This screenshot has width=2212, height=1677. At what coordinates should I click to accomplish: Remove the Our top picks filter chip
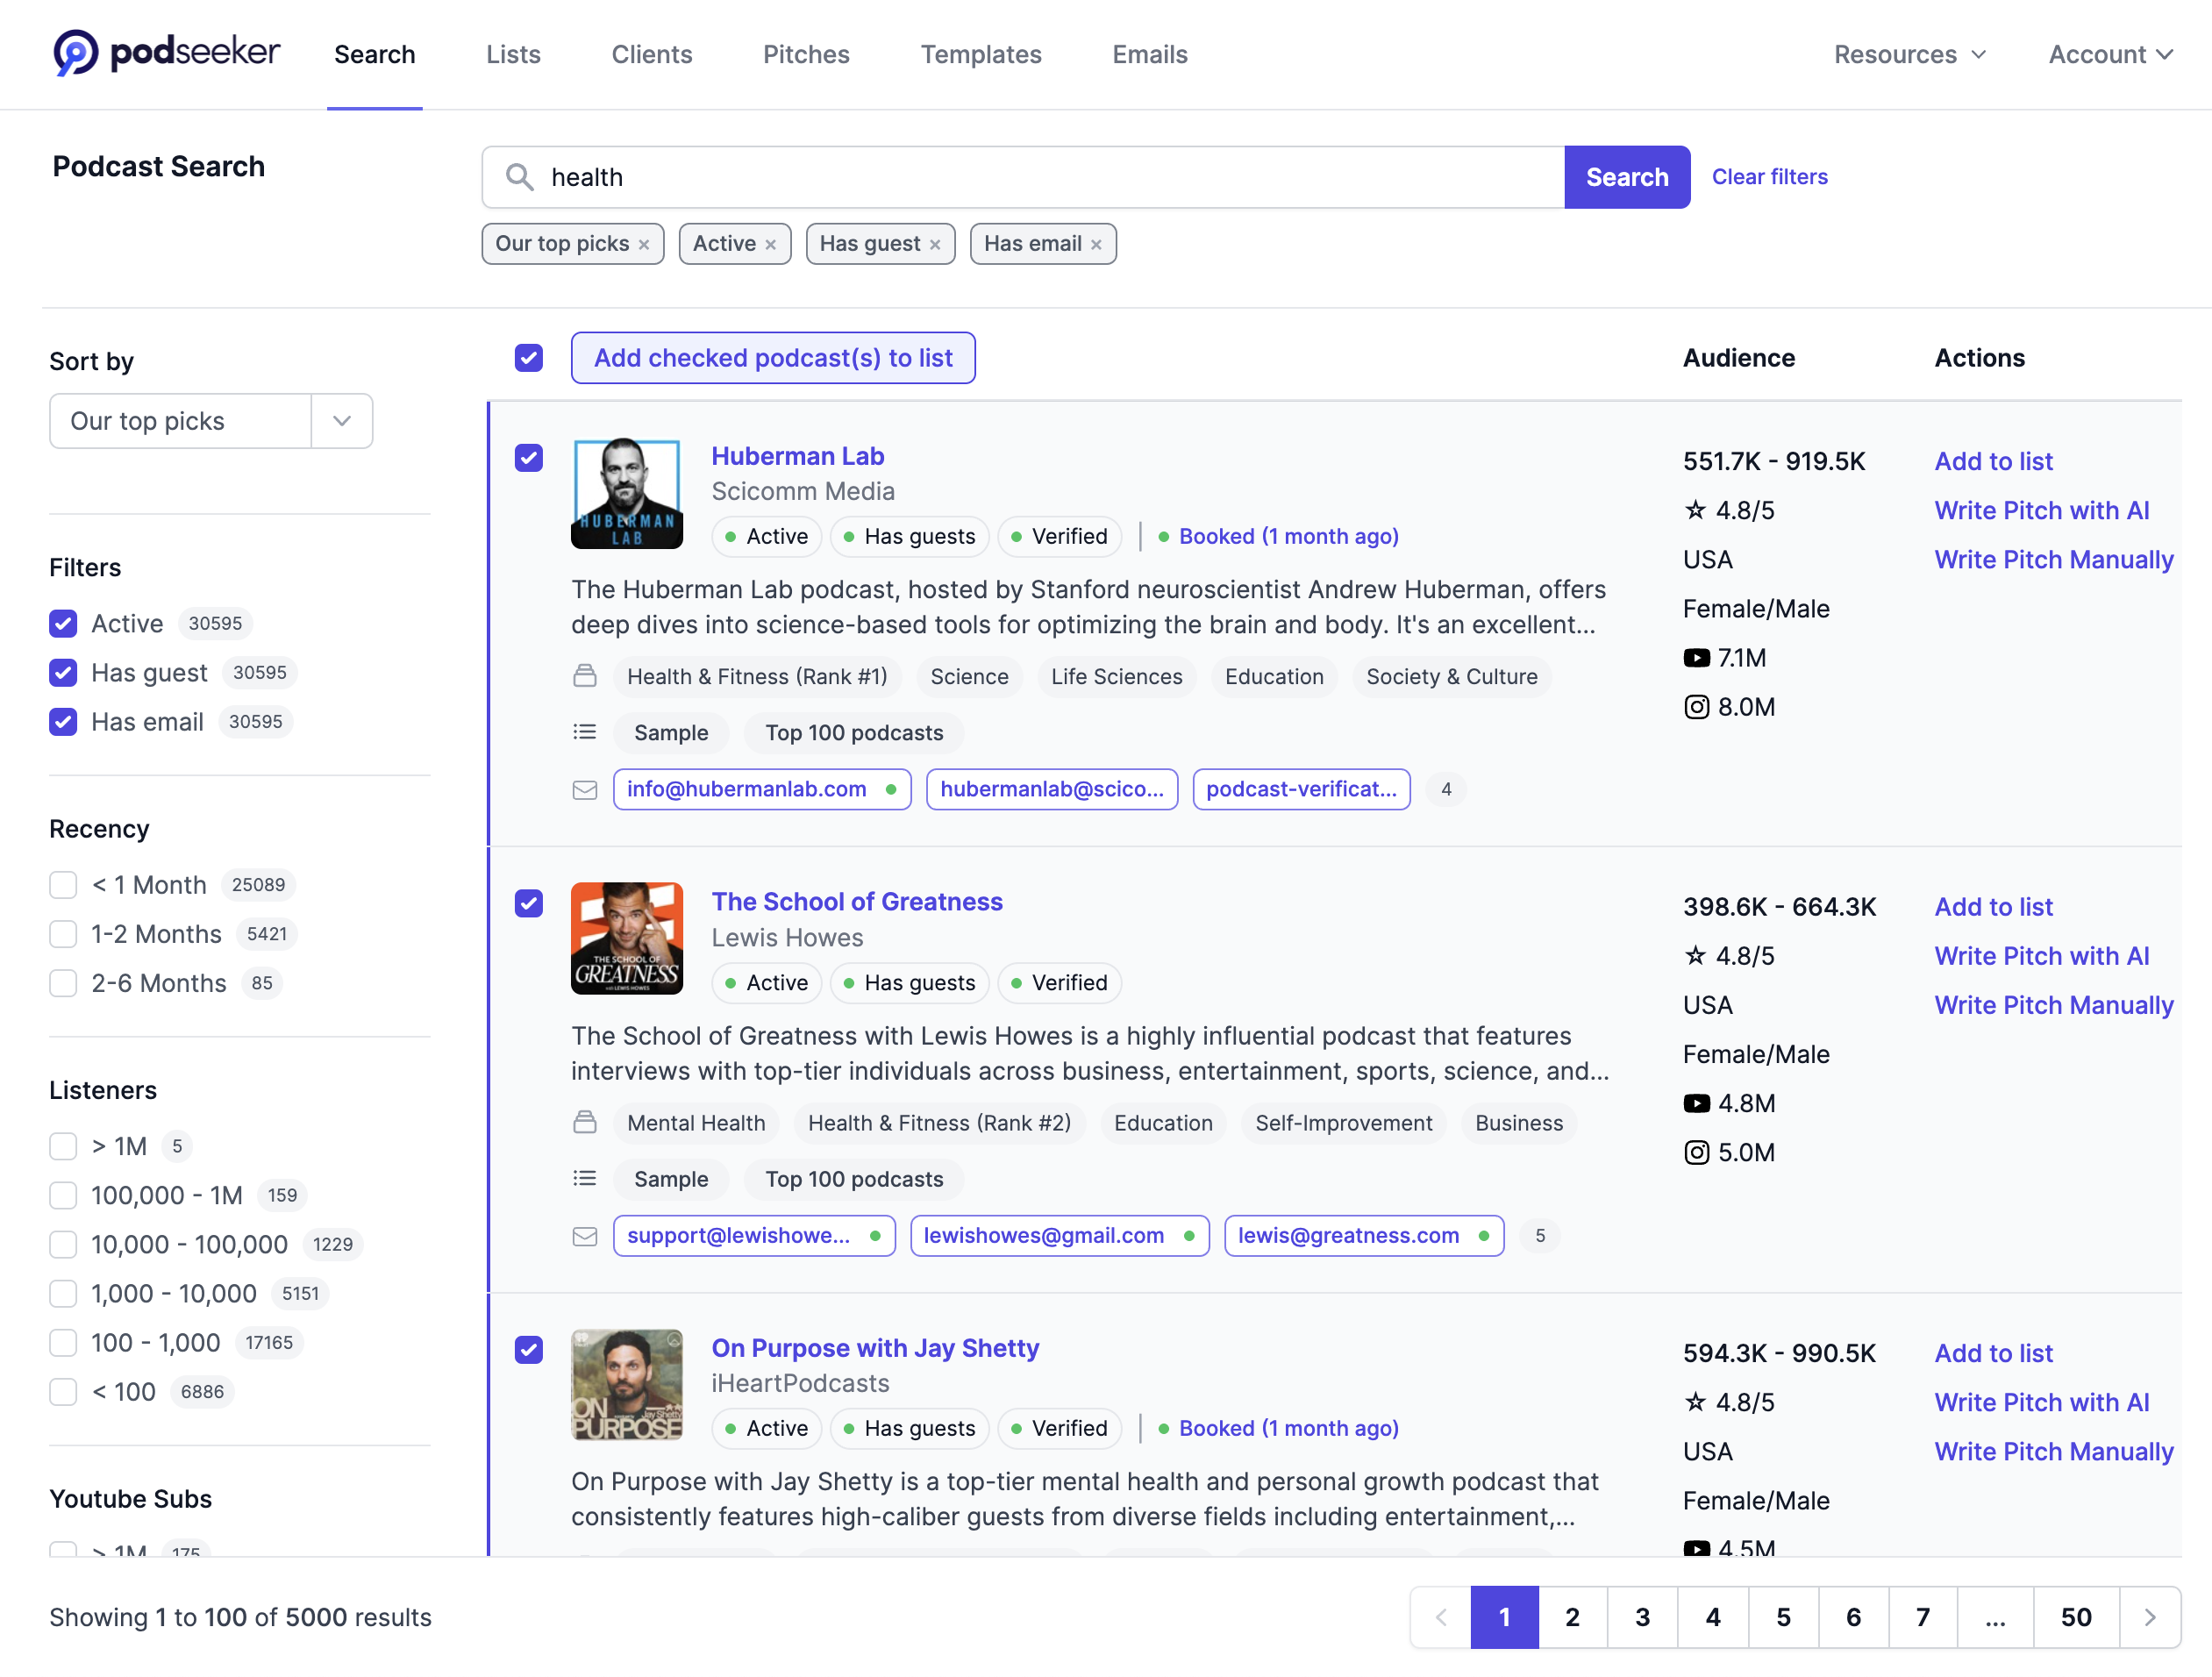coord(644,245)
